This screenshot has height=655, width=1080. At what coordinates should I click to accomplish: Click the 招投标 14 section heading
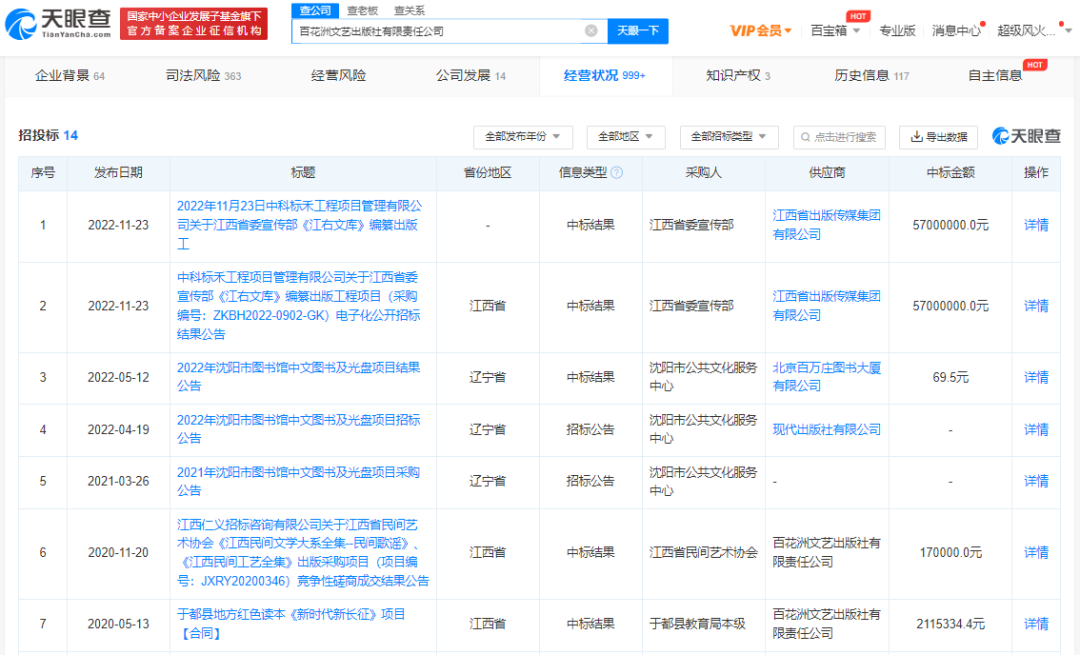[x=48, y=136]
